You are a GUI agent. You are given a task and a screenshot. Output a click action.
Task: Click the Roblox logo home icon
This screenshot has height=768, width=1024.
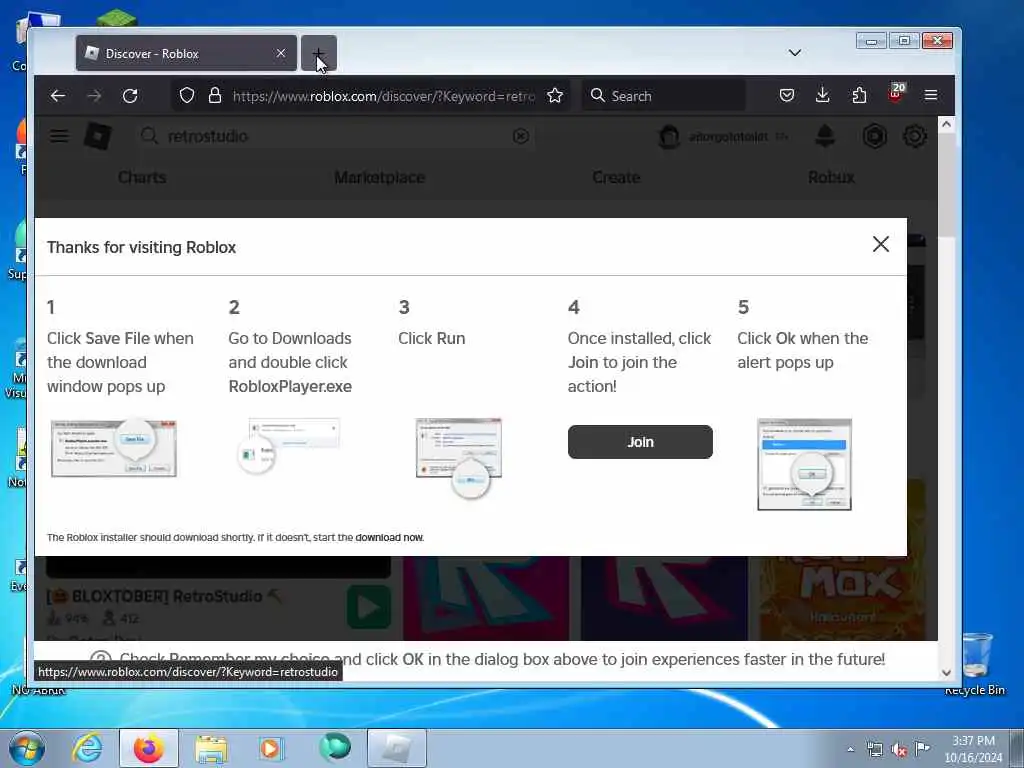pos(98,136)
